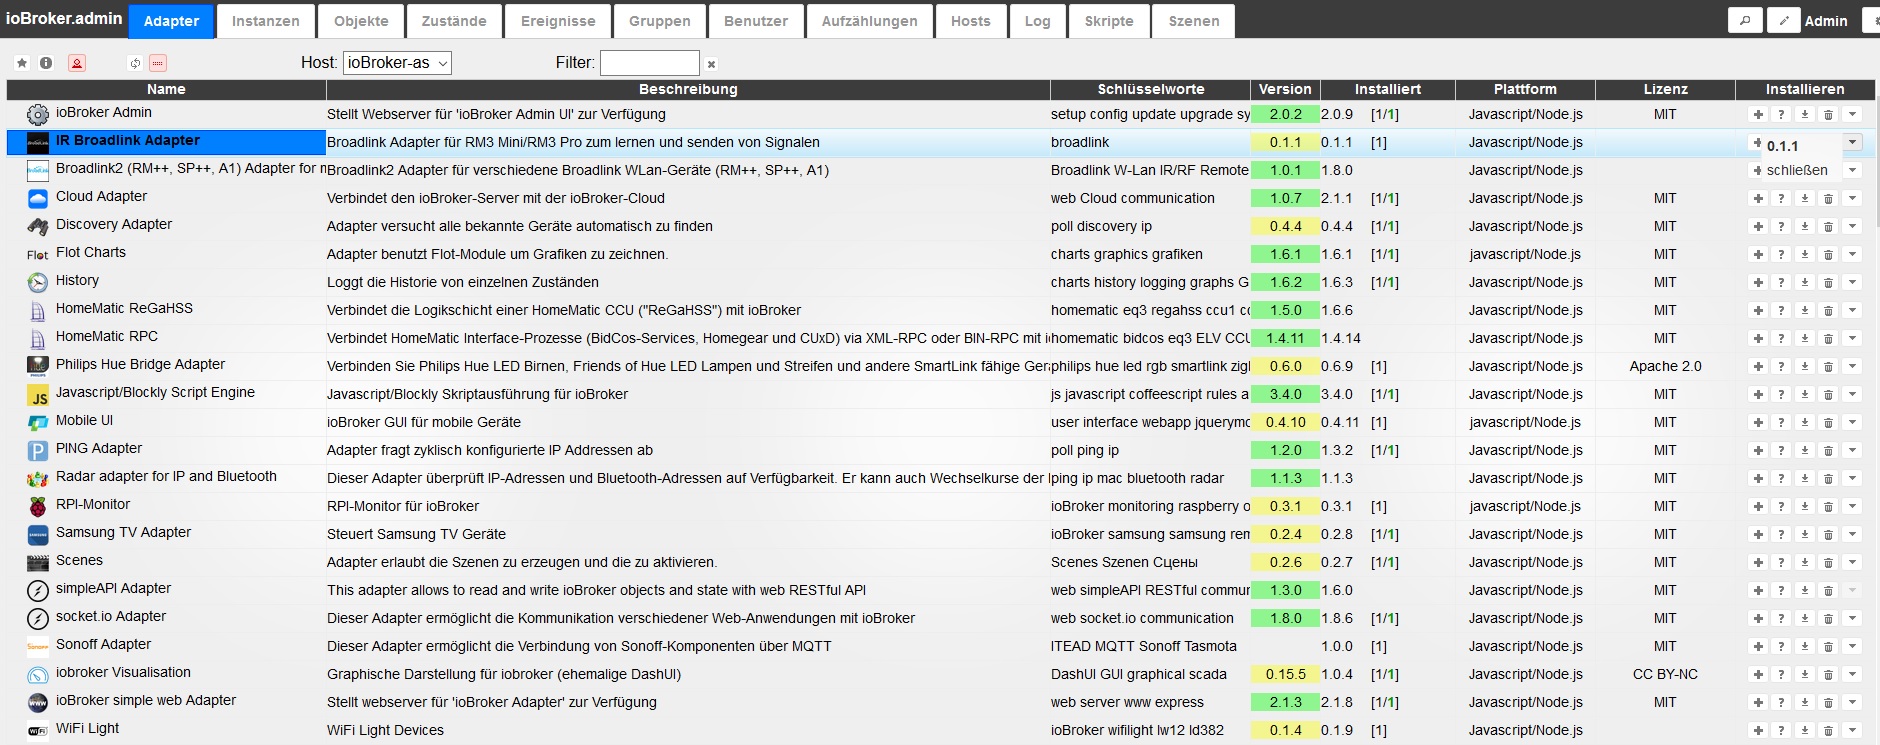The height and width of the screenshot is (745, 1880).
Task: Delete History adapter using trash icon
Action: 1828,283
